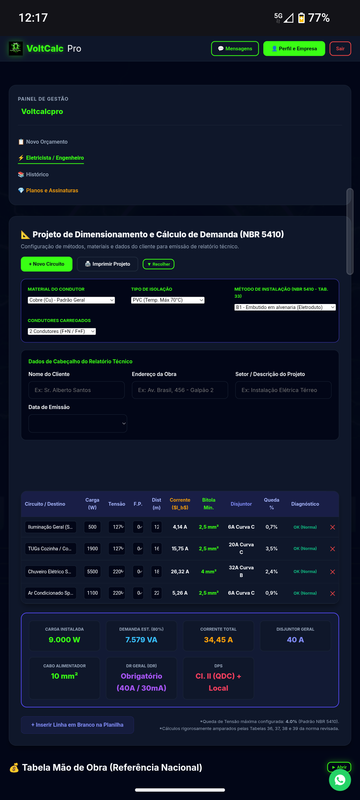Delete the TUGs Cozinha circuit row
This screenshot has width=360, height=800.
(332, 549)
